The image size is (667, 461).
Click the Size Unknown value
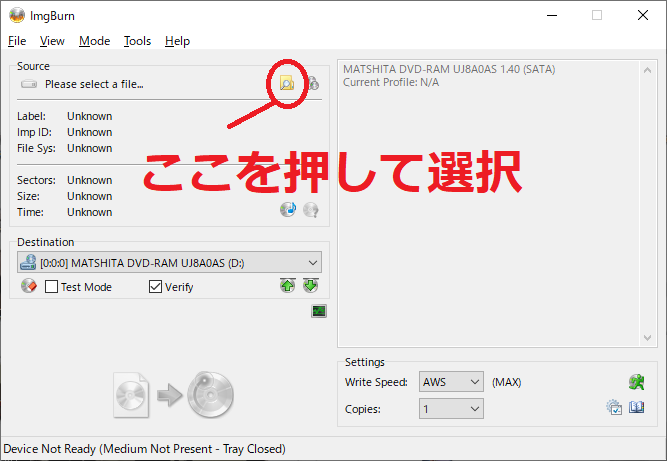click(x=90, y=196)
